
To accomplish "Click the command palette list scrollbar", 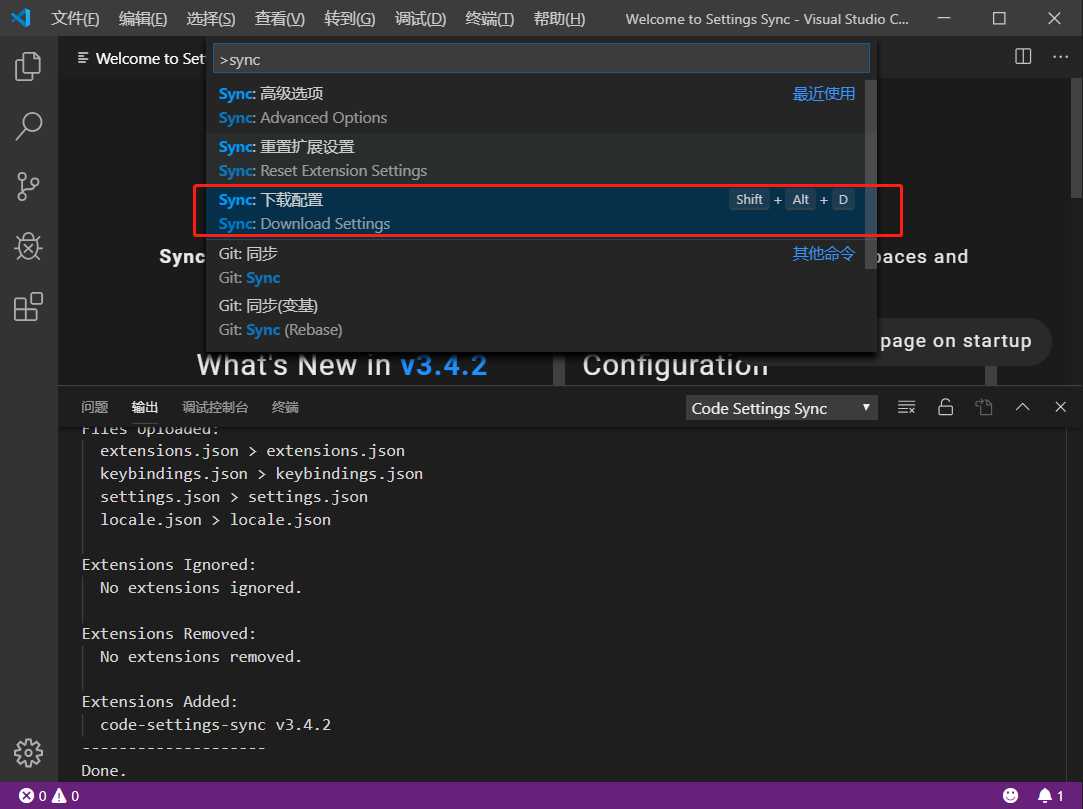I will pyautogui.click(x=870, y=174).
